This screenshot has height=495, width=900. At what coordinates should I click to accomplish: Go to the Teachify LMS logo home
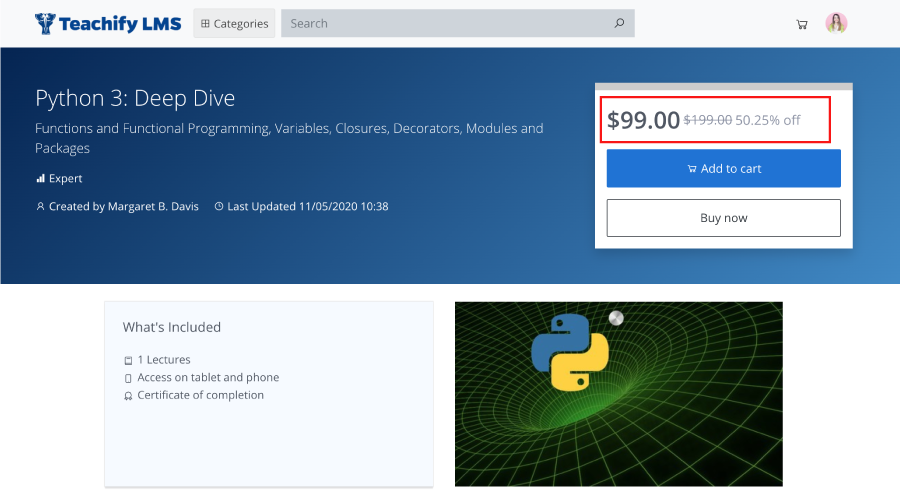click(x=108, y=24)
